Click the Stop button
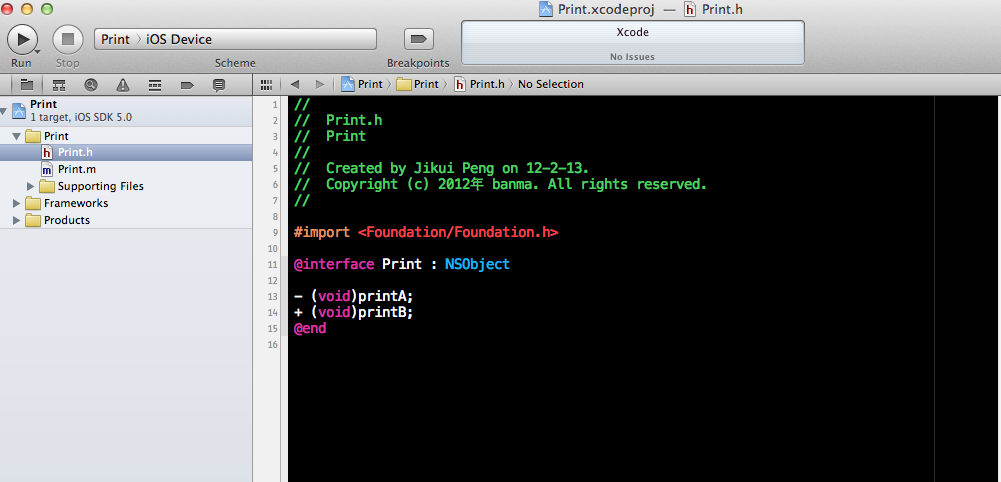 click(x=68, y=39)
